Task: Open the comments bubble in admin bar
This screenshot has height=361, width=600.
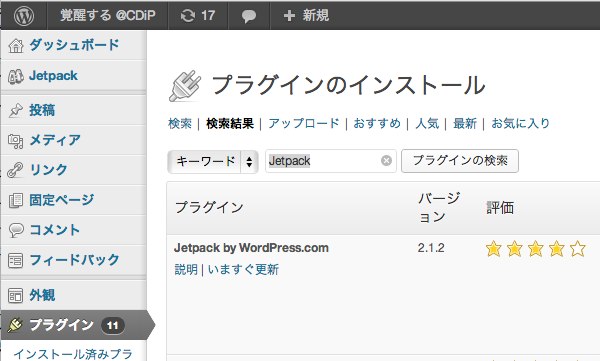Action: pos(249,16)
